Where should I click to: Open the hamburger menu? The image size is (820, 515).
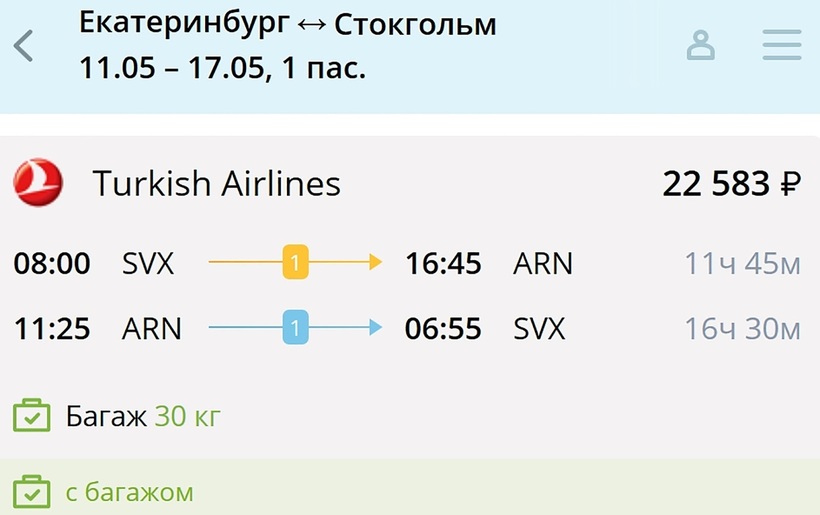[782, 45]
